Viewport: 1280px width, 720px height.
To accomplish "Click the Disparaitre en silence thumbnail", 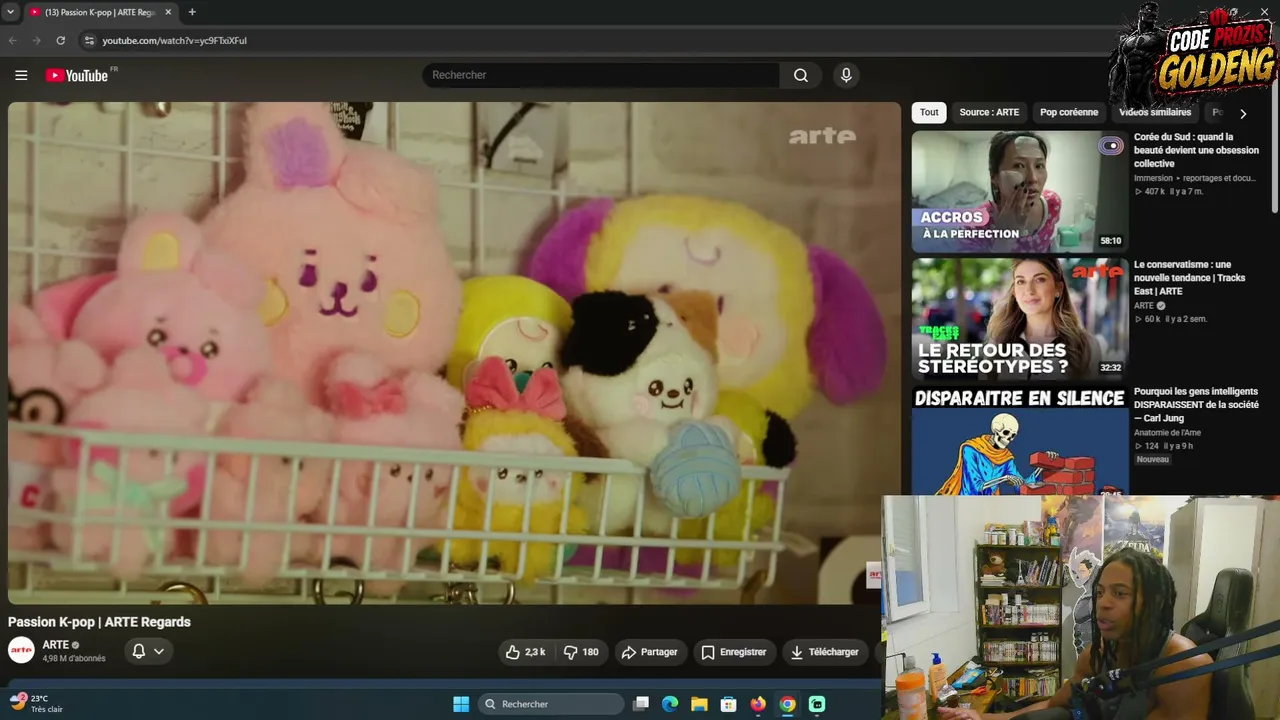I will point(1019,441).
